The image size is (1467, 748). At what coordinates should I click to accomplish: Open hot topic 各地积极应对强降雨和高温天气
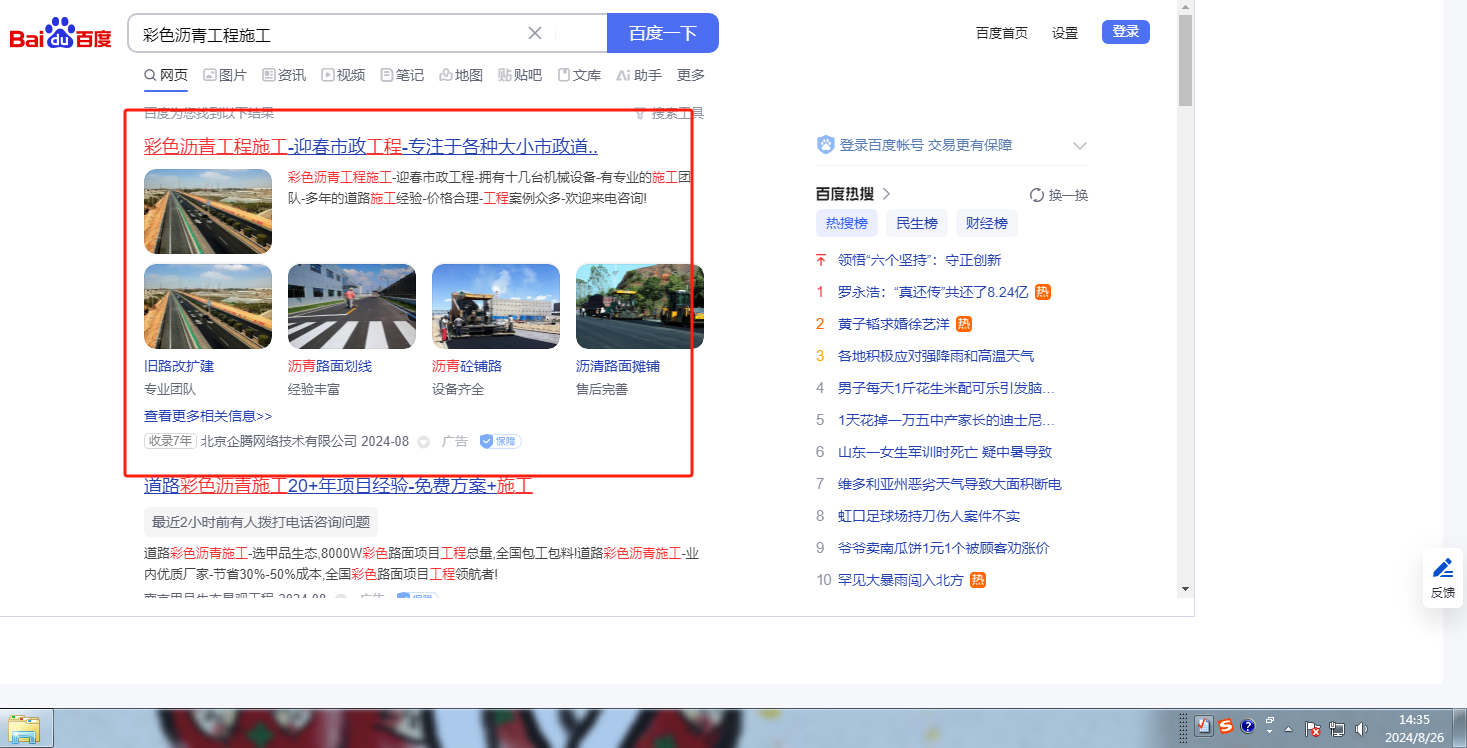[936, 356]
